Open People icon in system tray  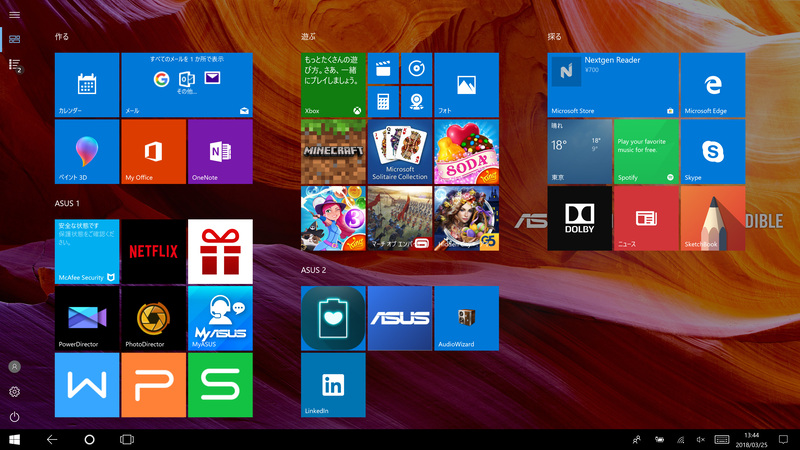[x=637, y=439]
